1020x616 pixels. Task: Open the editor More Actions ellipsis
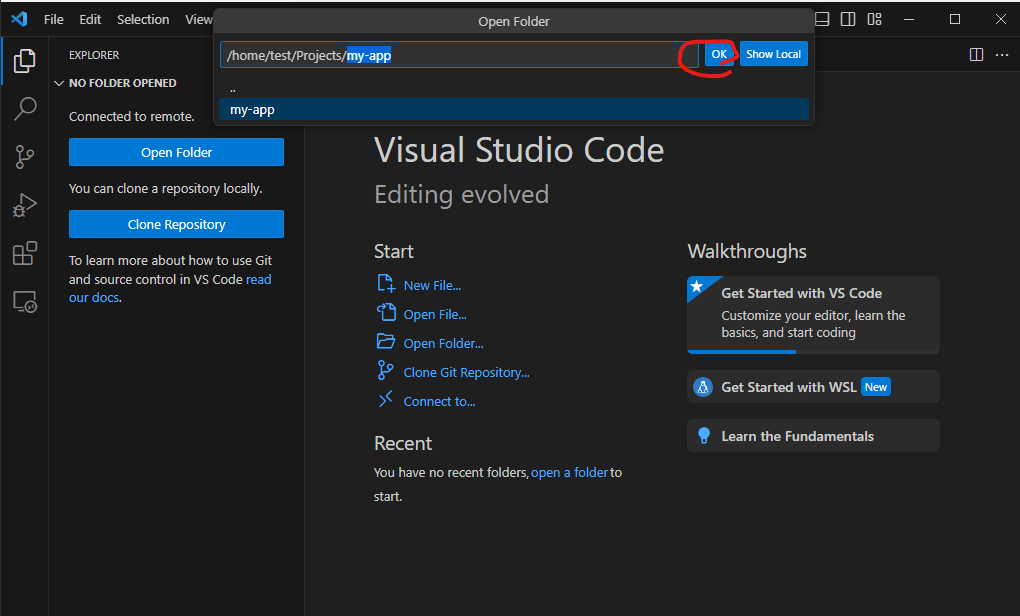(1002, 55)
